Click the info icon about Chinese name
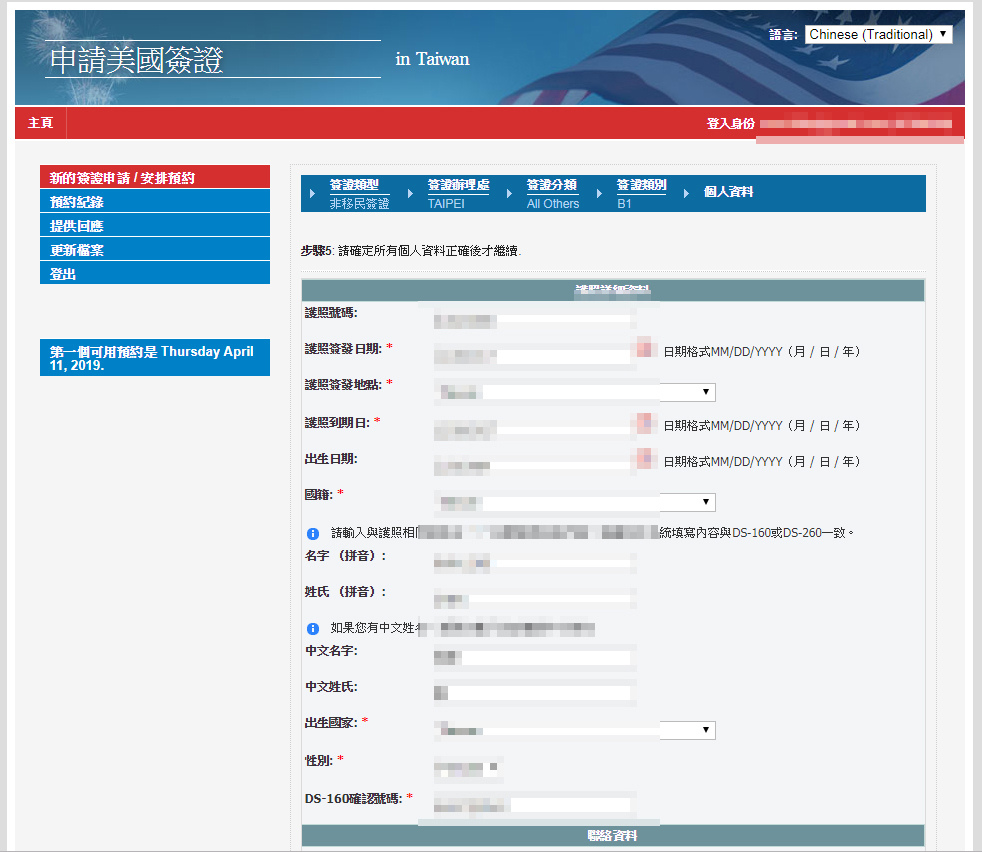Image resolution: width=982 pixels, height=852 pixels. [313, 628]
